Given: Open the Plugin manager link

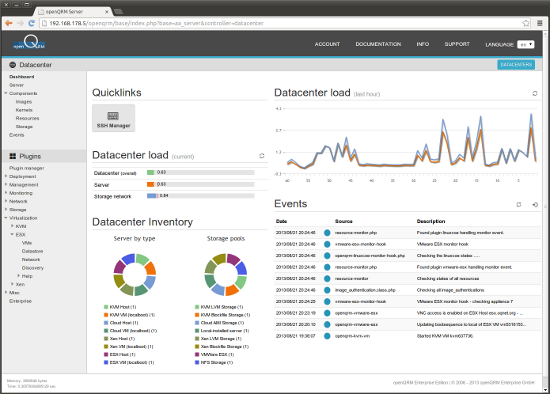Looking at the screenshot, I should click(x=27, y=168).
